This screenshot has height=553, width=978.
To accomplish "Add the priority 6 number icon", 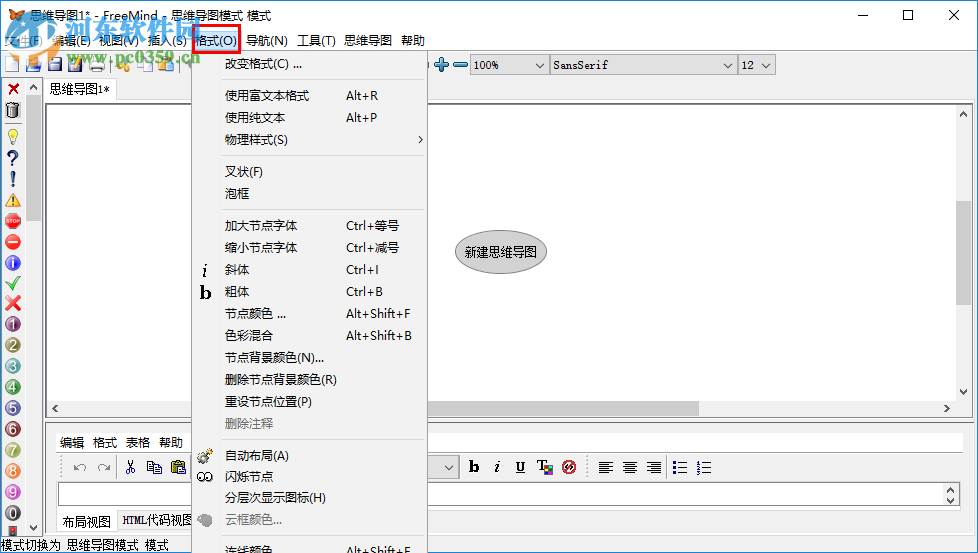I will pos(13,429).
